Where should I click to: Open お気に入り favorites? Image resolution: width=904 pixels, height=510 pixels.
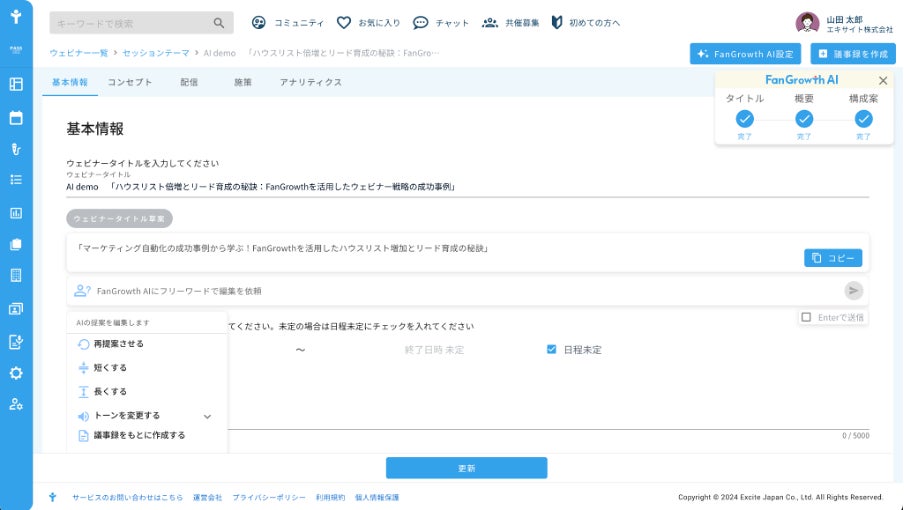click(368, 22)
